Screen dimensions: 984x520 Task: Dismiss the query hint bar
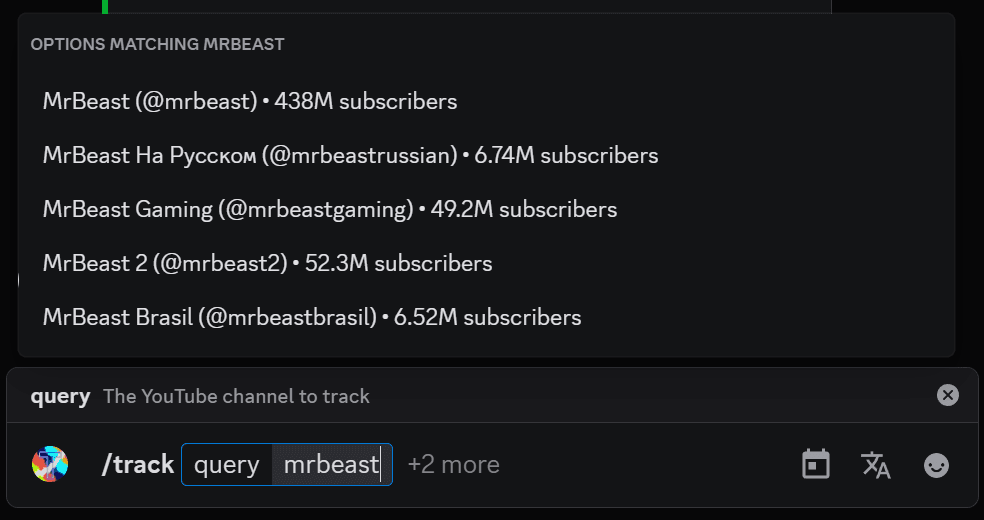[947, 395]
